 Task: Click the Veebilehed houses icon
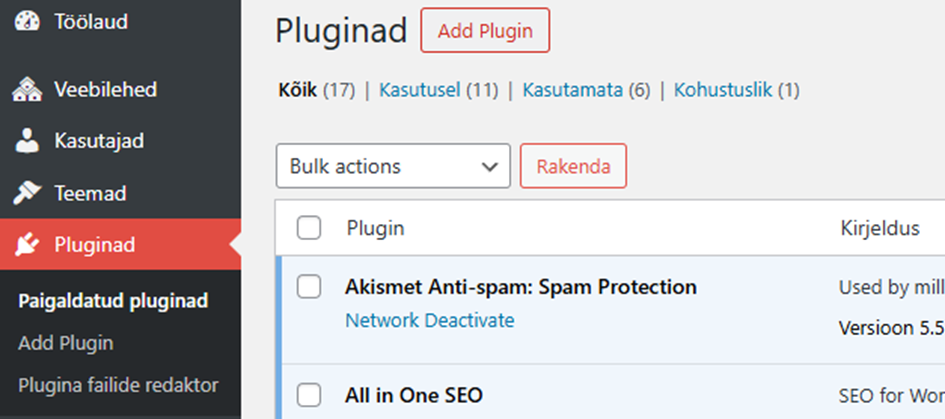[27, 90]
